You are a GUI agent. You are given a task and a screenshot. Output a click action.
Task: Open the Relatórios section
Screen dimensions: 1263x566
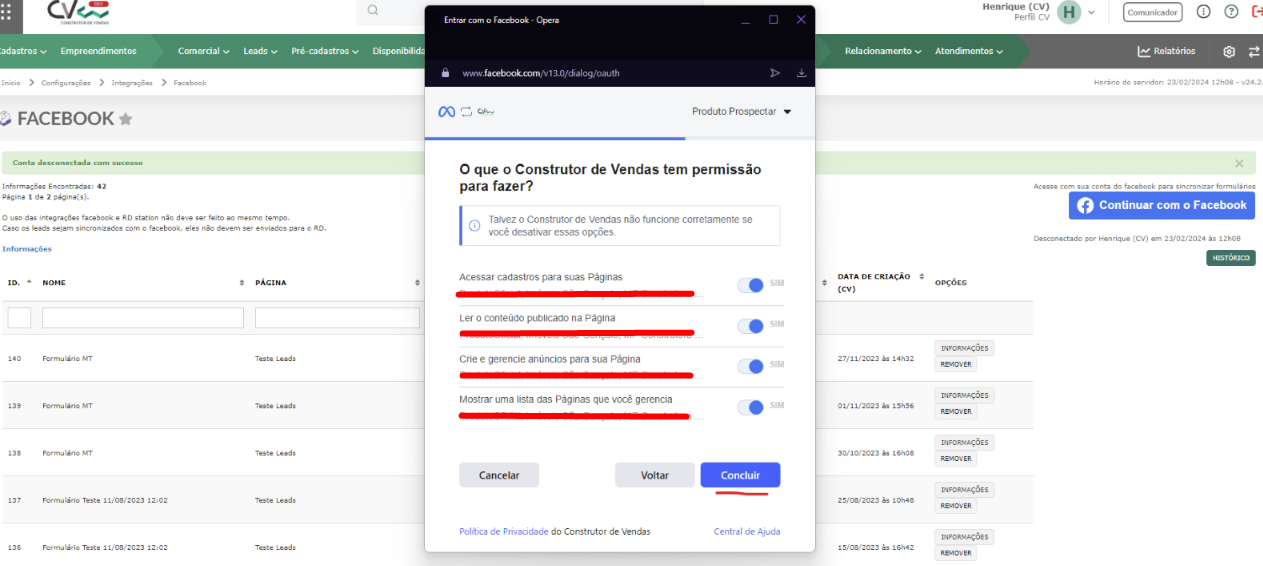[x=1166, y=51]
